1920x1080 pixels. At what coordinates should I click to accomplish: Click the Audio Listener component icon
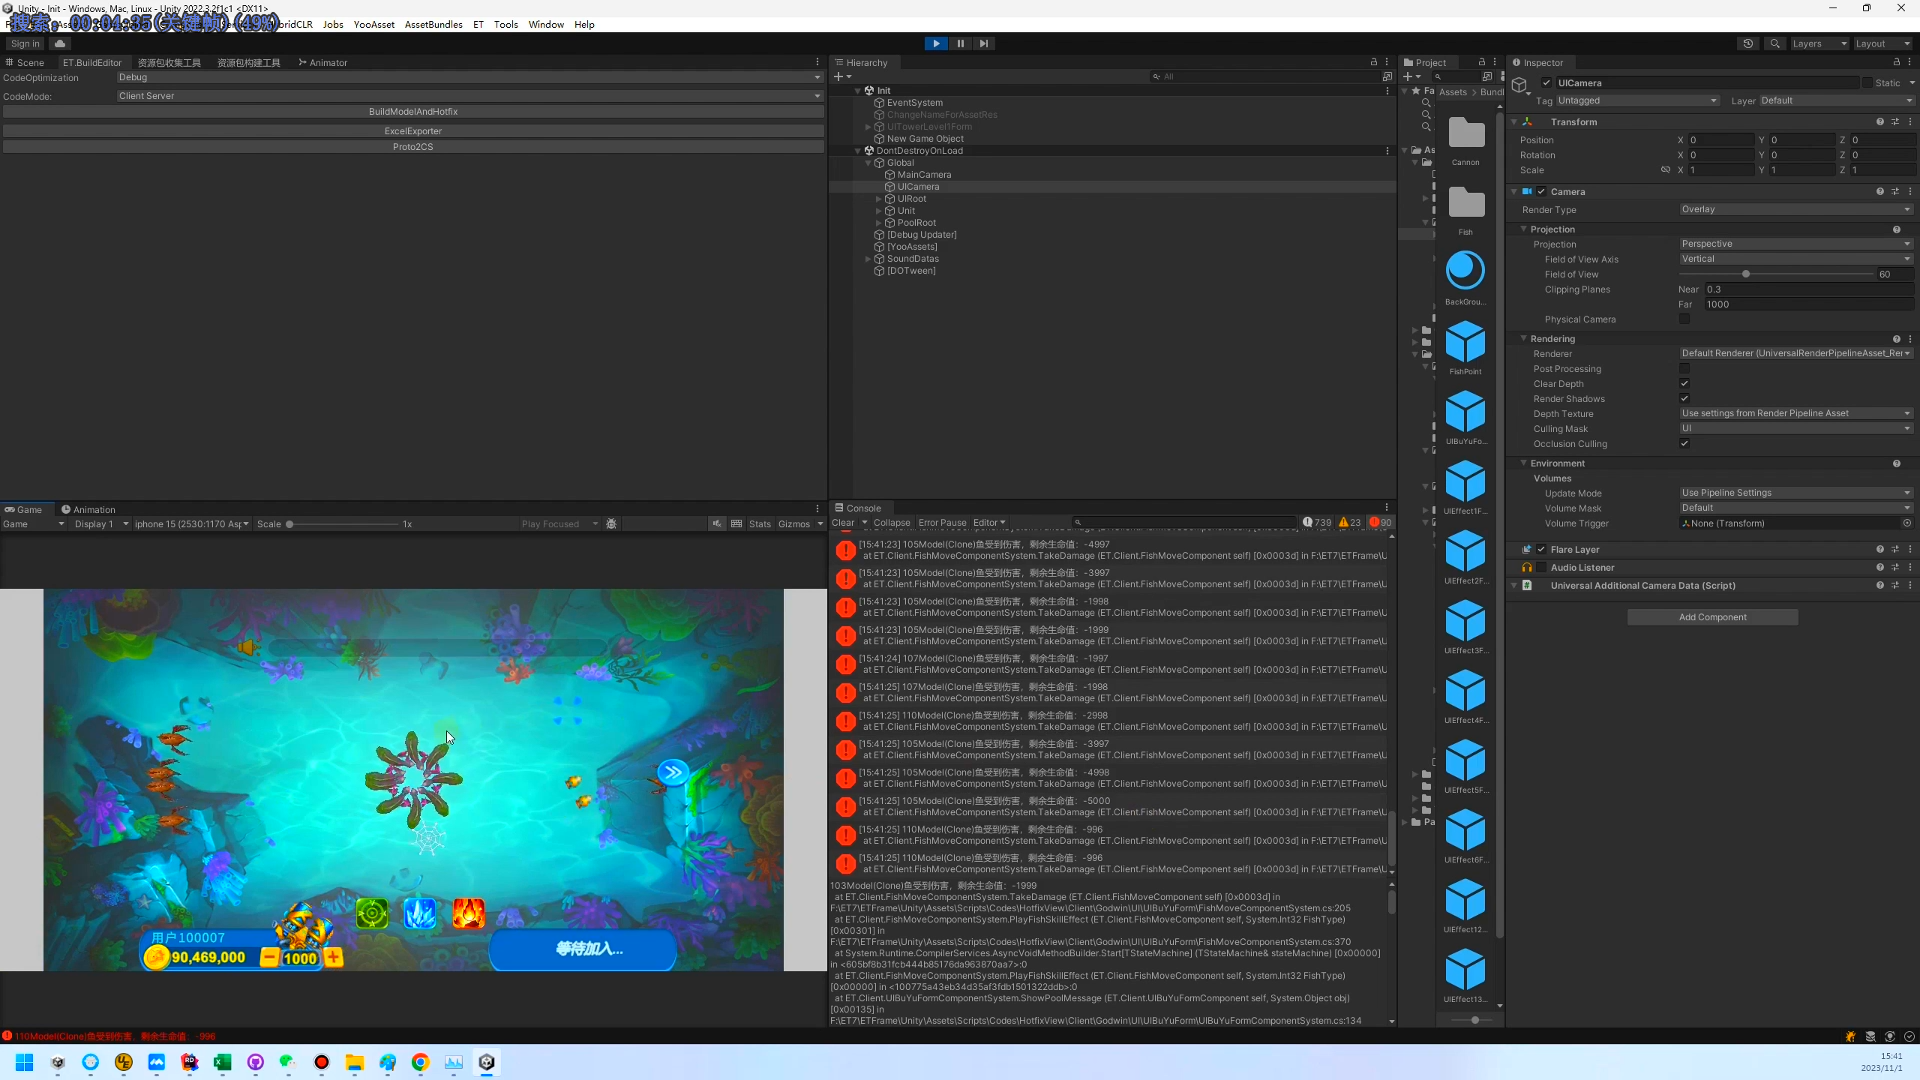[x=1528, y=567]
